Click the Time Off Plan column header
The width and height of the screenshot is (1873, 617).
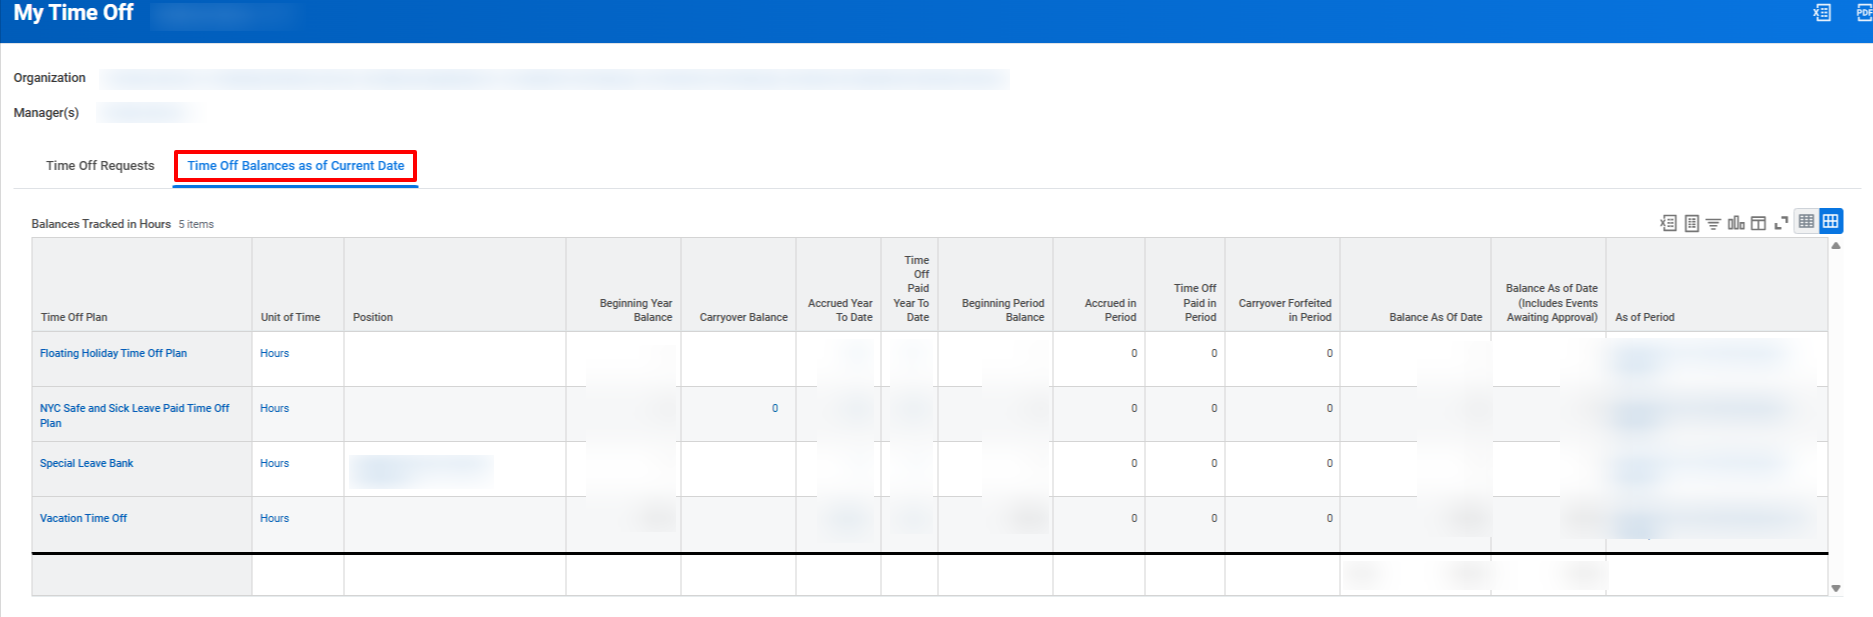pos(142,285)
